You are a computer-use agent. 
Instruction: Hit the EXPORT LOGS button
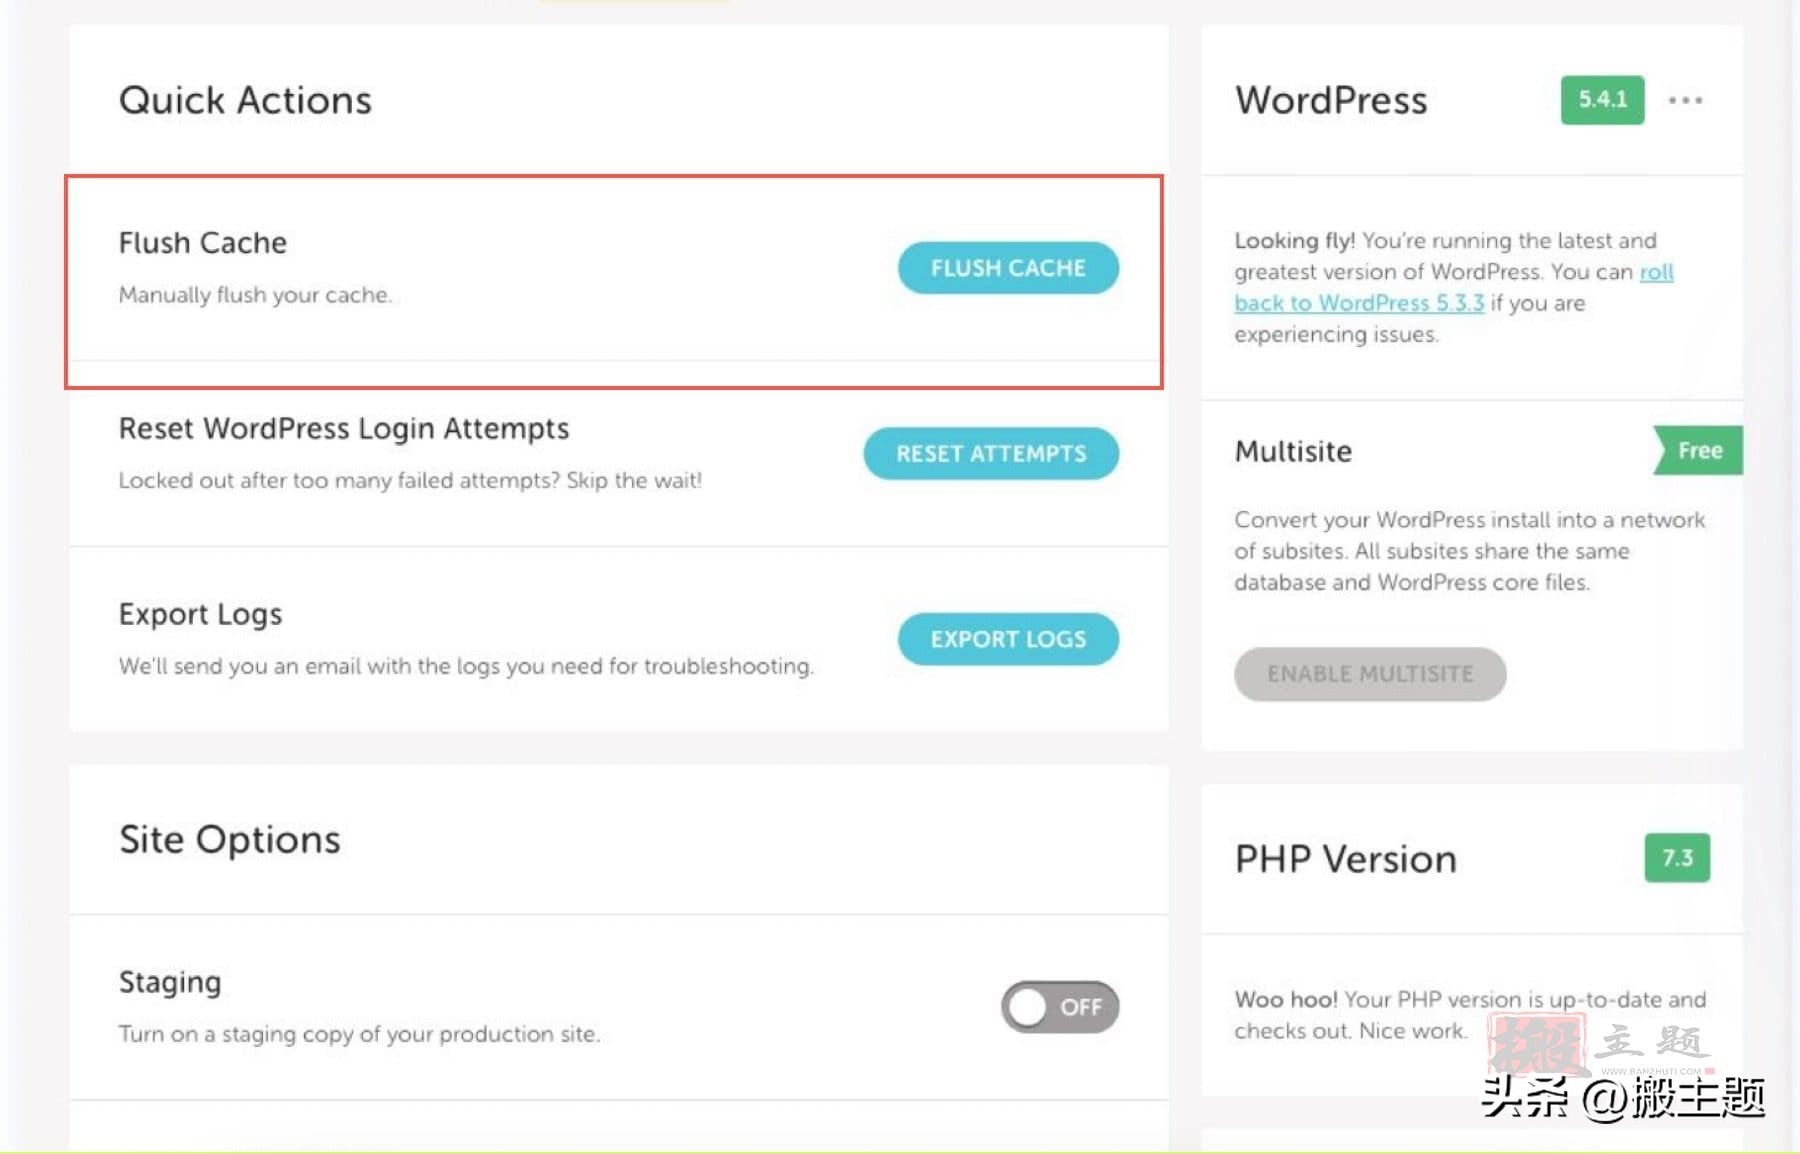(1007, 639)
